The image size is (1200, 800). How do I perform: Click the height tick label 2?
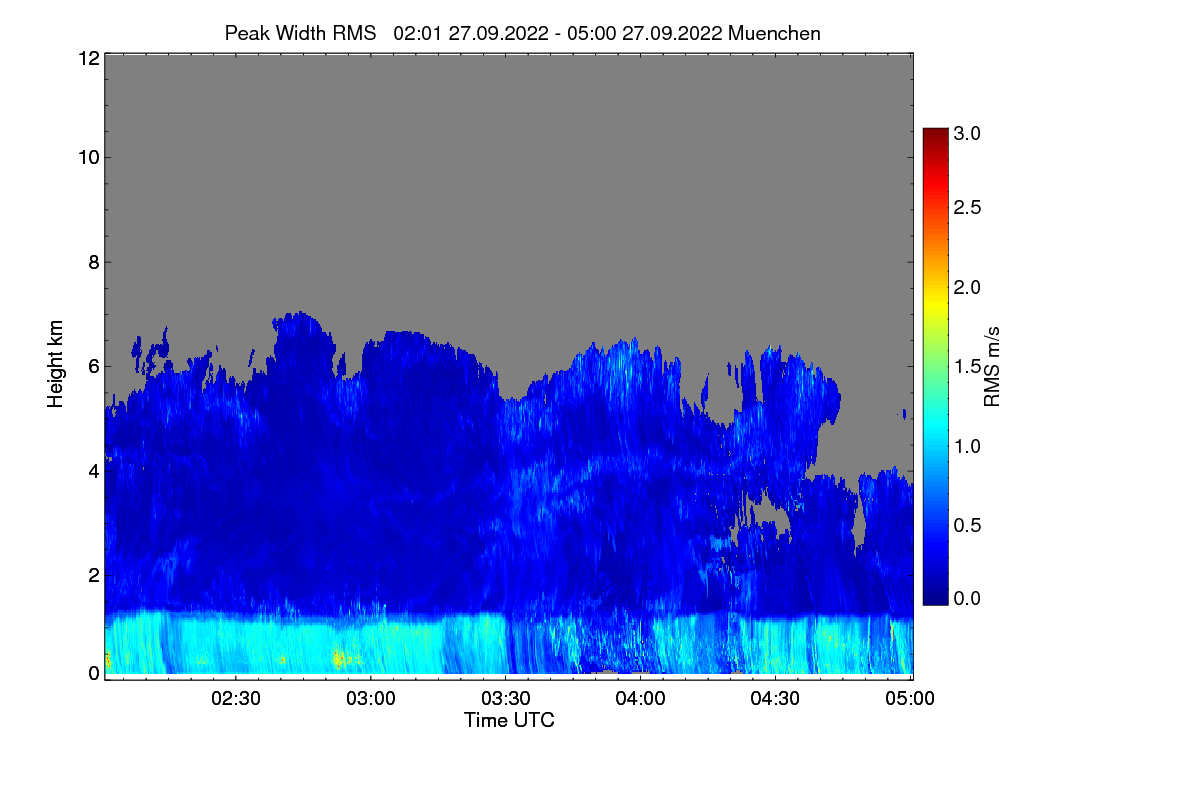click(x=94, y=575)
